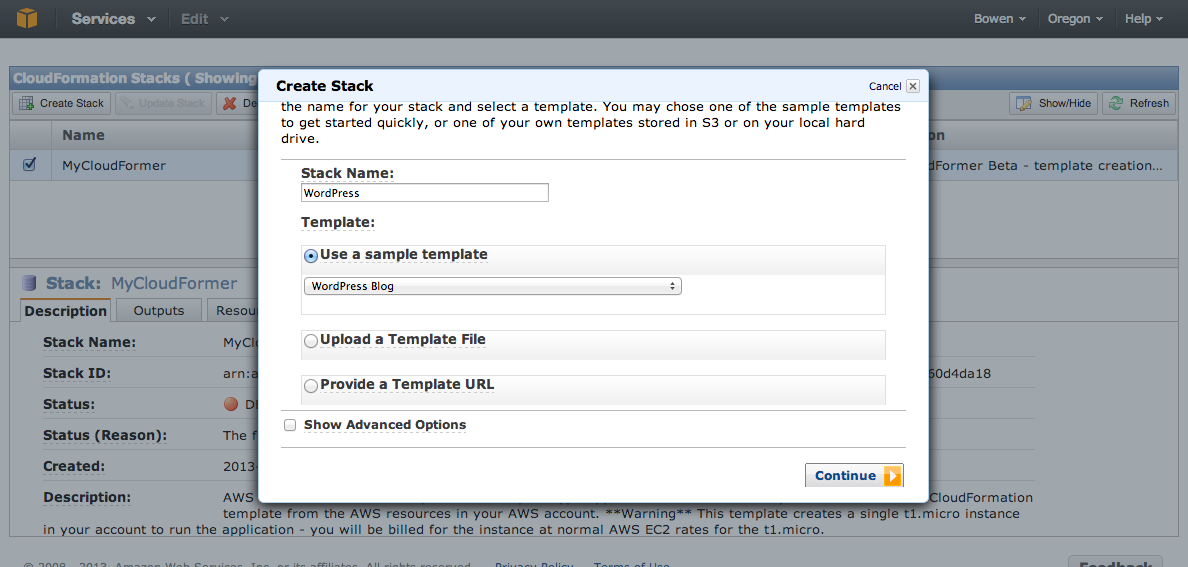Open the Help menu

coord(1144,19)
